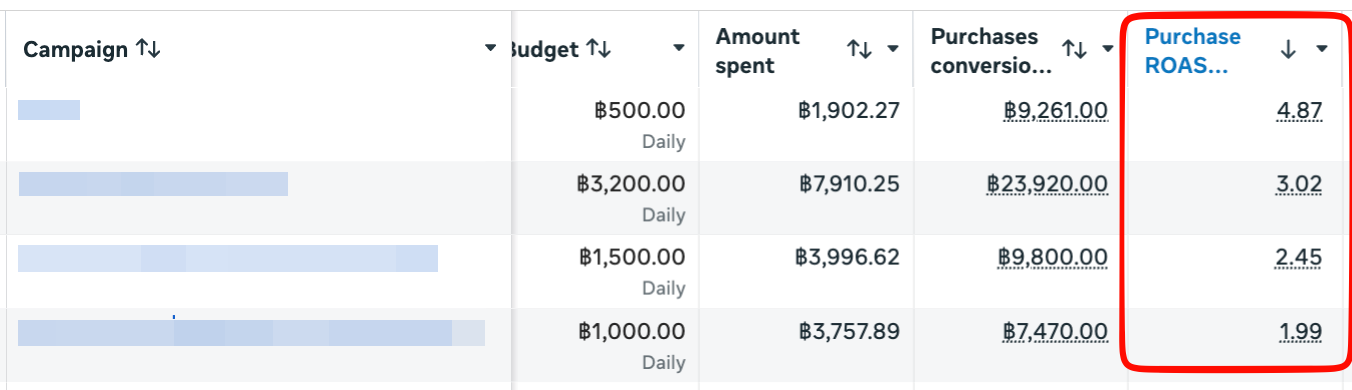This screenshot has height=390, width=1352.
Task: Click the Purchase ROAS column header text
Action: pyautogui.click(x=1193, y=51)
